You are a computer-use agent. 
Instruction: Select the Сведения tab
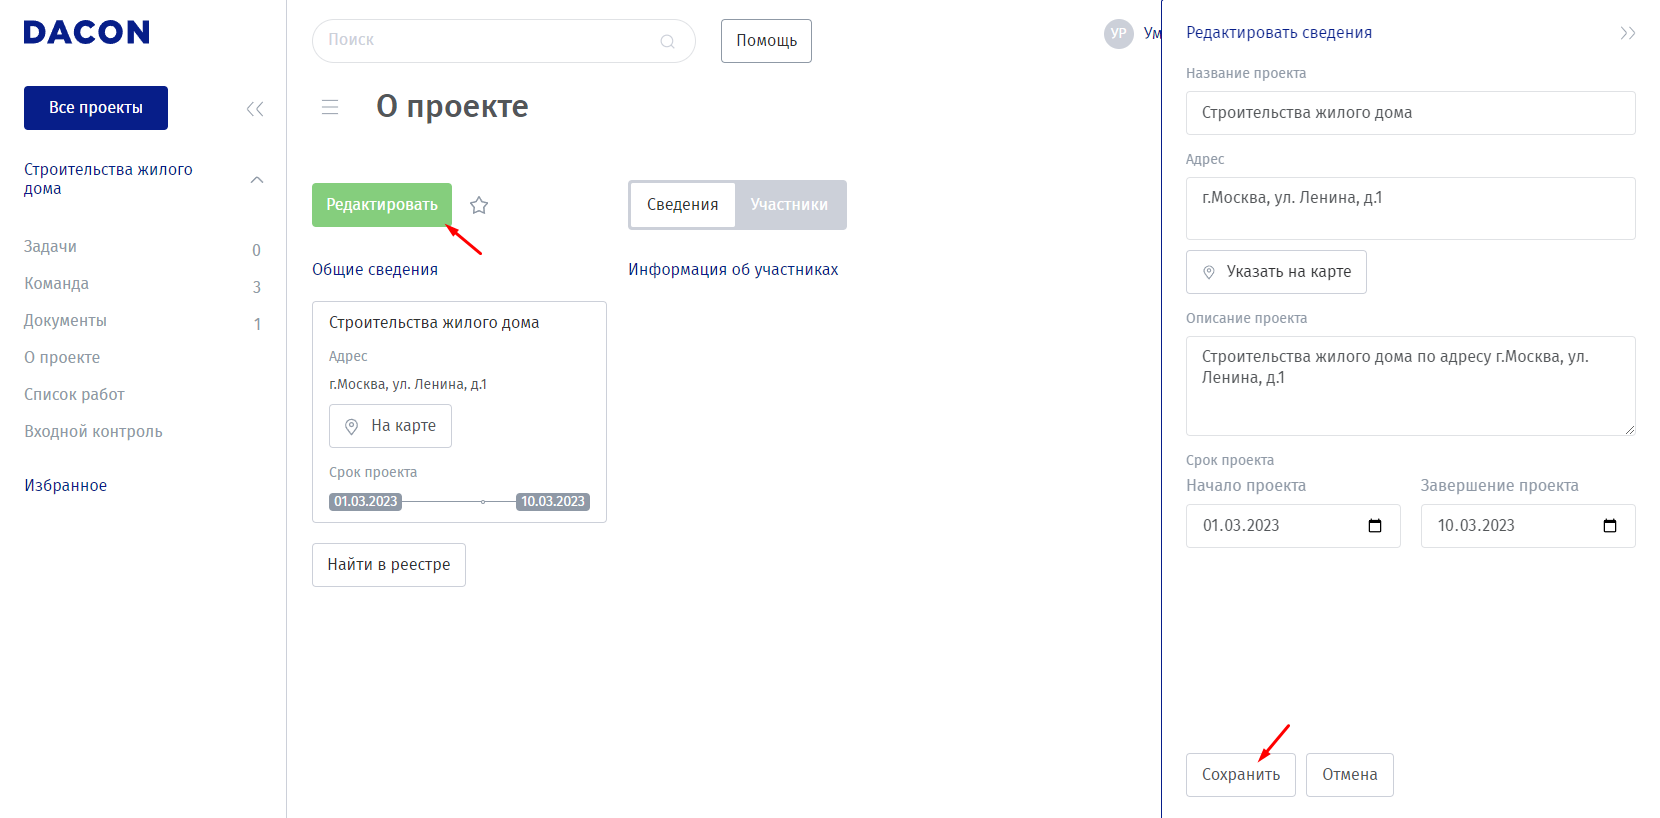[x=682, y=205]
